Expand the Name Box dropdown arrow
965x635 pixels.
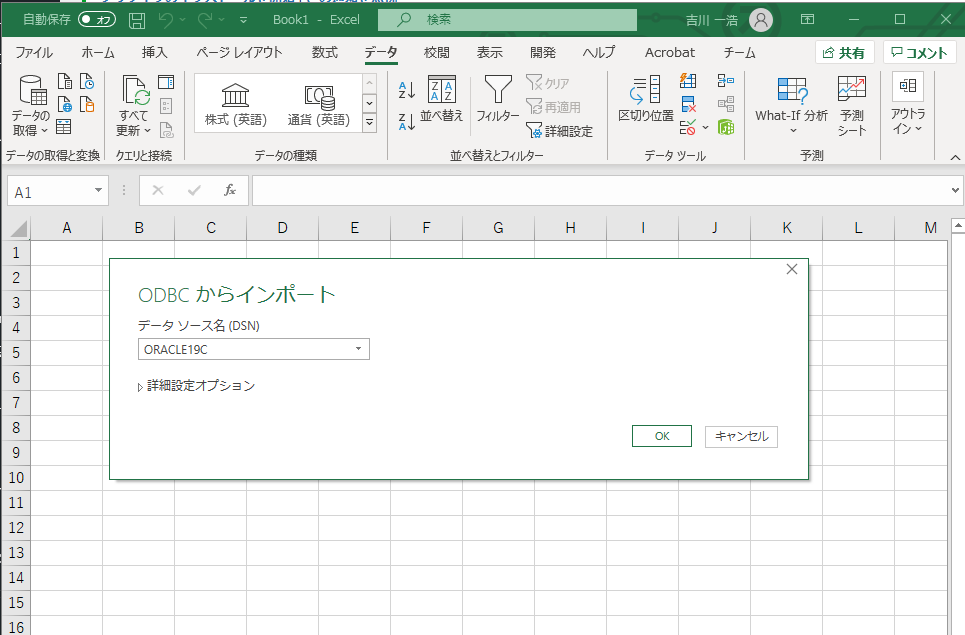(x=98, y=191)
